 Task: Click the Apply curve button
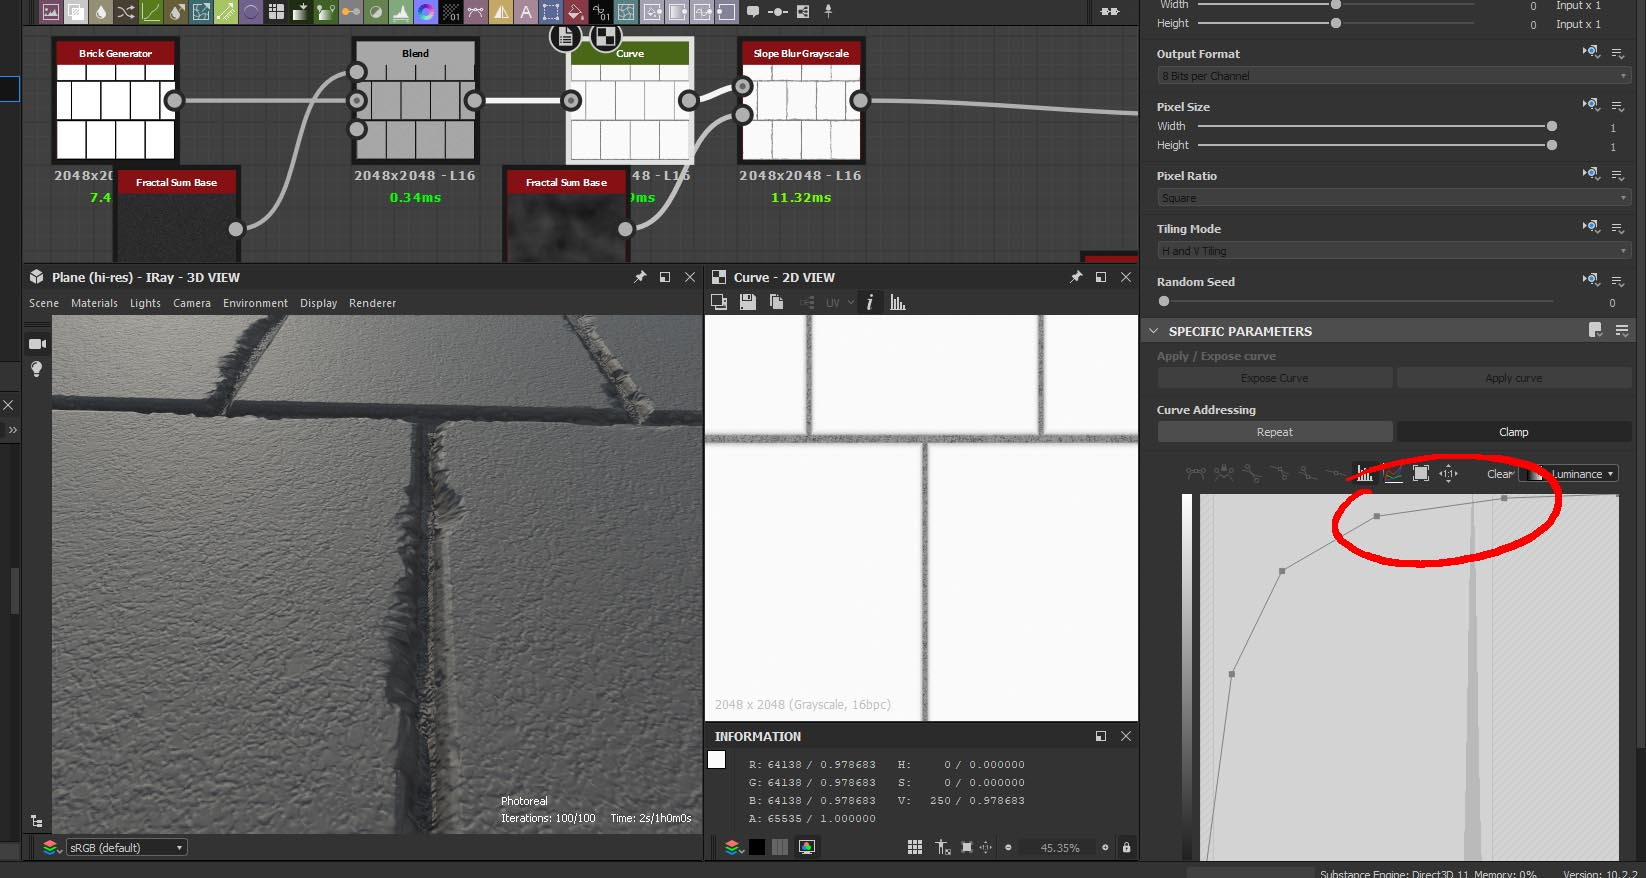pyautogui.click(x=1513, y=378)
